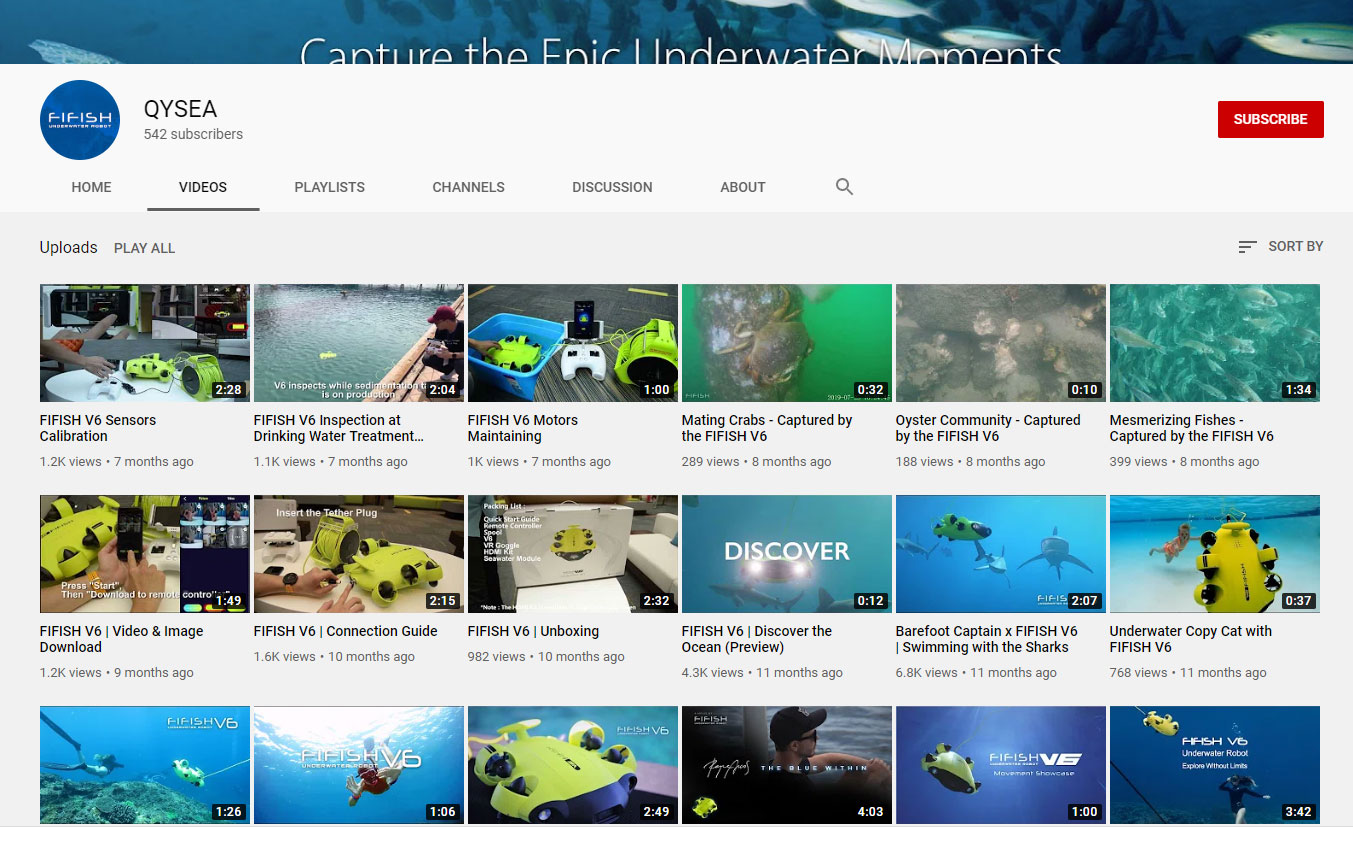The width and height of the screenshot is (1353, 846).
Task: Play Video & Image Download thumbnail
Action: click(145, 554)
